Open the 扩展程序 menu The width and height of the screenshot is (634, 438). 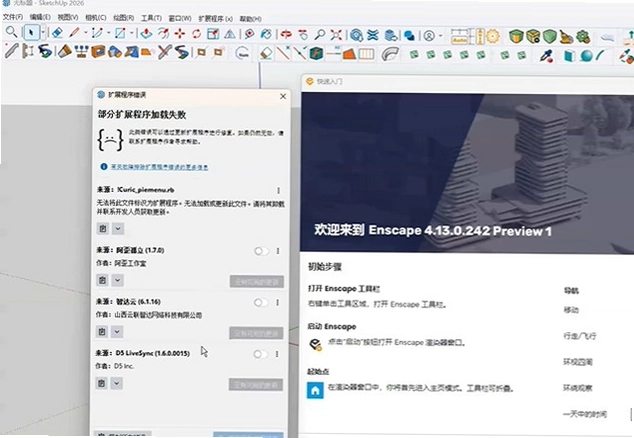[x=215, y=19]
